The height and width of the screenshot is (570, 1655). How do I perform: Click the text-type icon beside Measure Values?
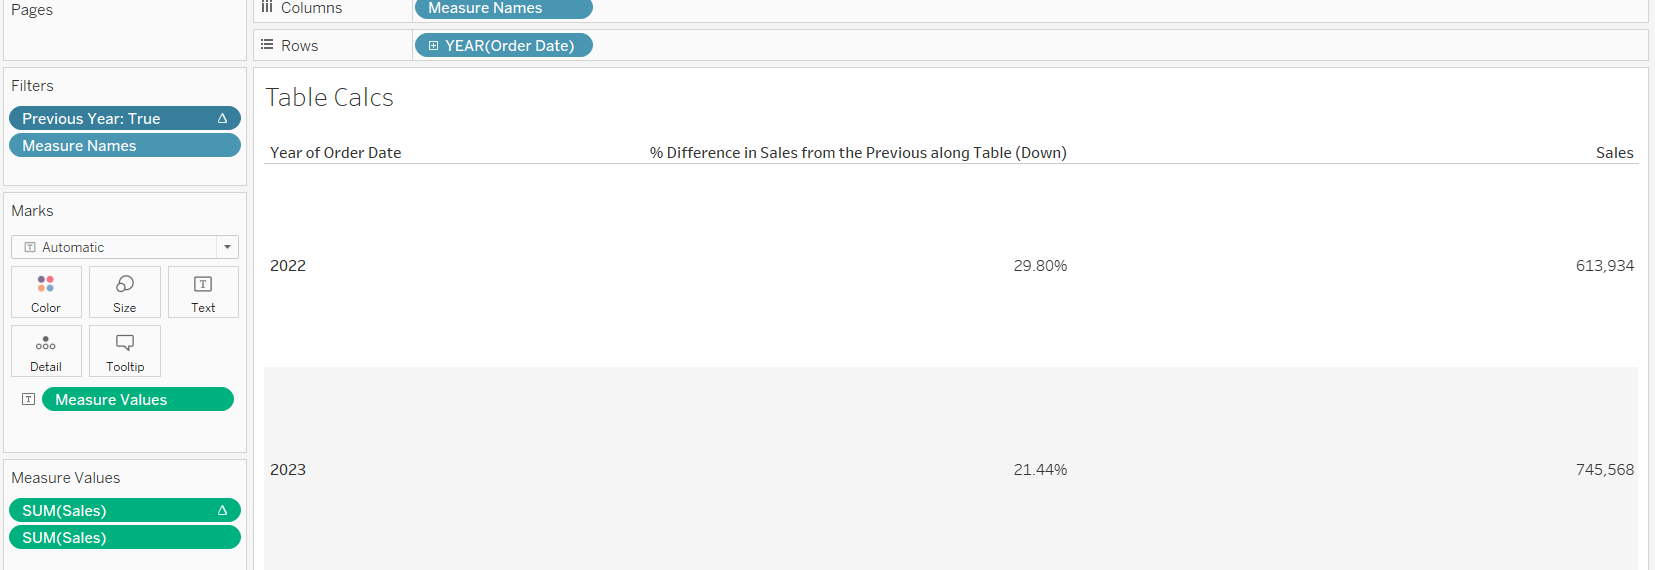click(x=29, y=399)
